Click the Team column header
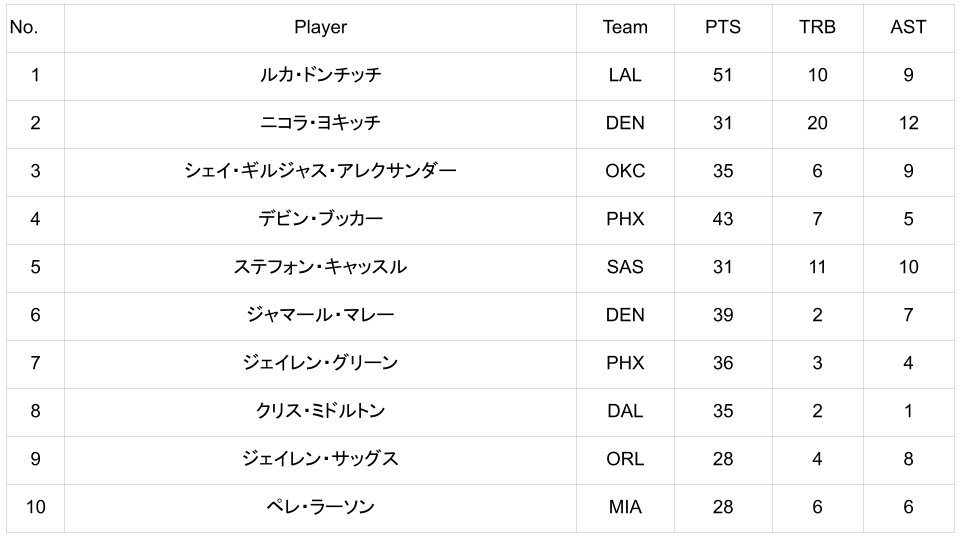Viewport: 960px width, 540px height. point(625,27)
